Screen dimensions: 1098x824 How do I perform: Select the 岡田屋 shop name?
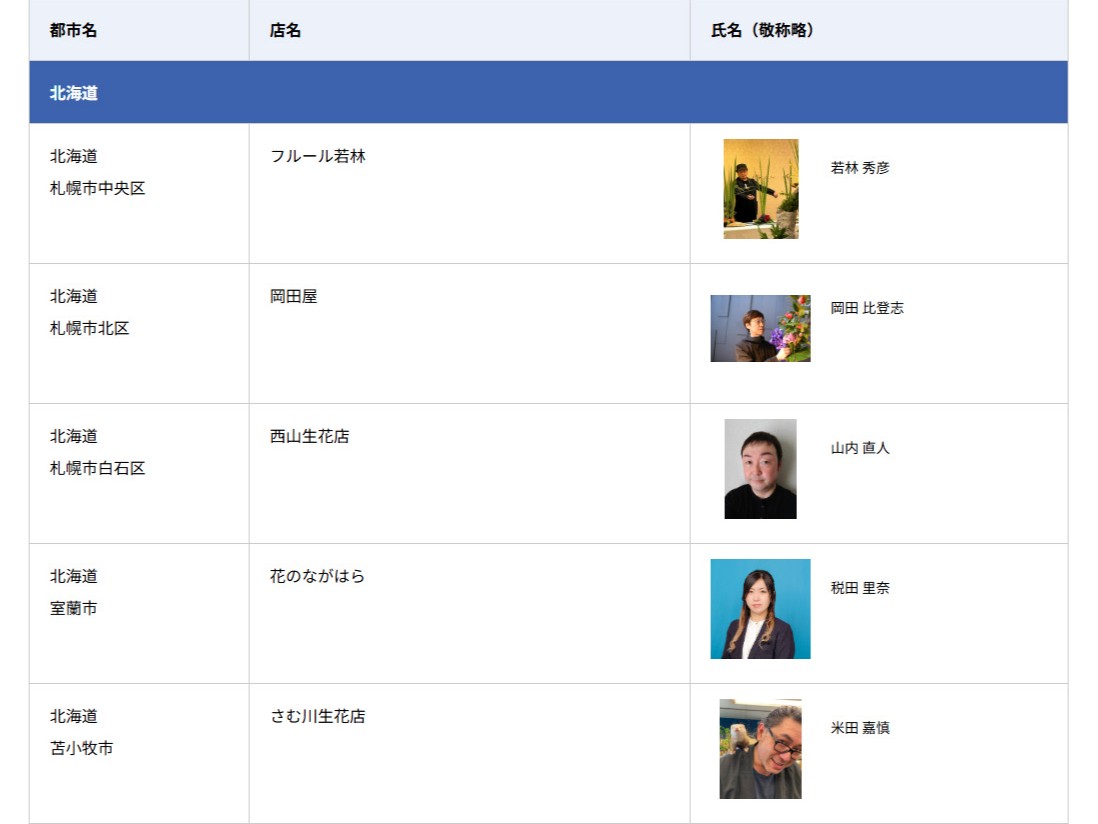tap(293, 296)
